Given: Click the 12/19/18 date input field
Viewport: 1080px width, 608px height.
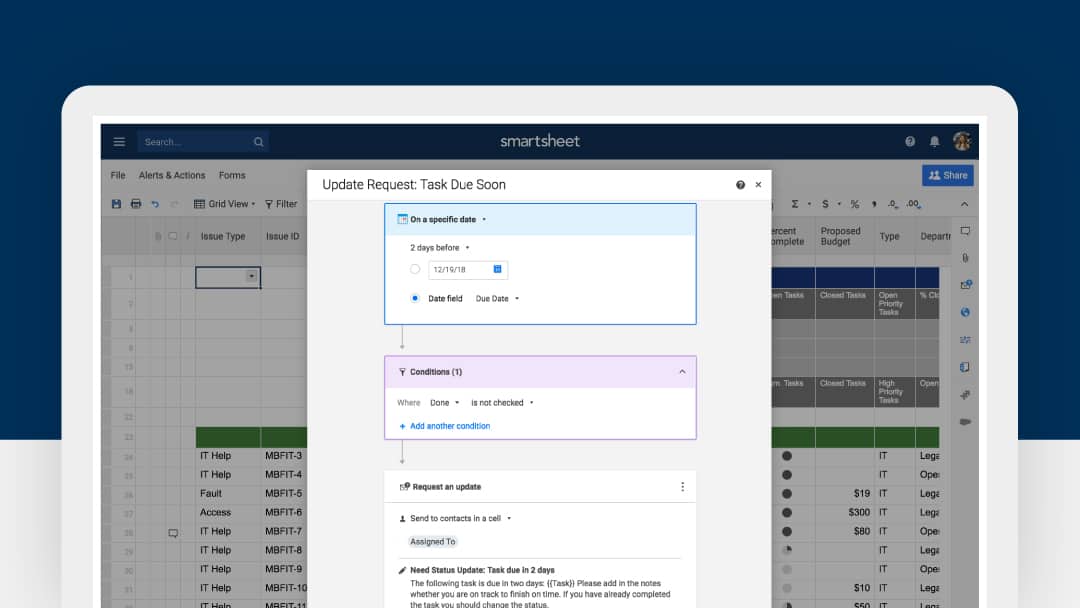Looking at the screenshot, I should (458, 269).
